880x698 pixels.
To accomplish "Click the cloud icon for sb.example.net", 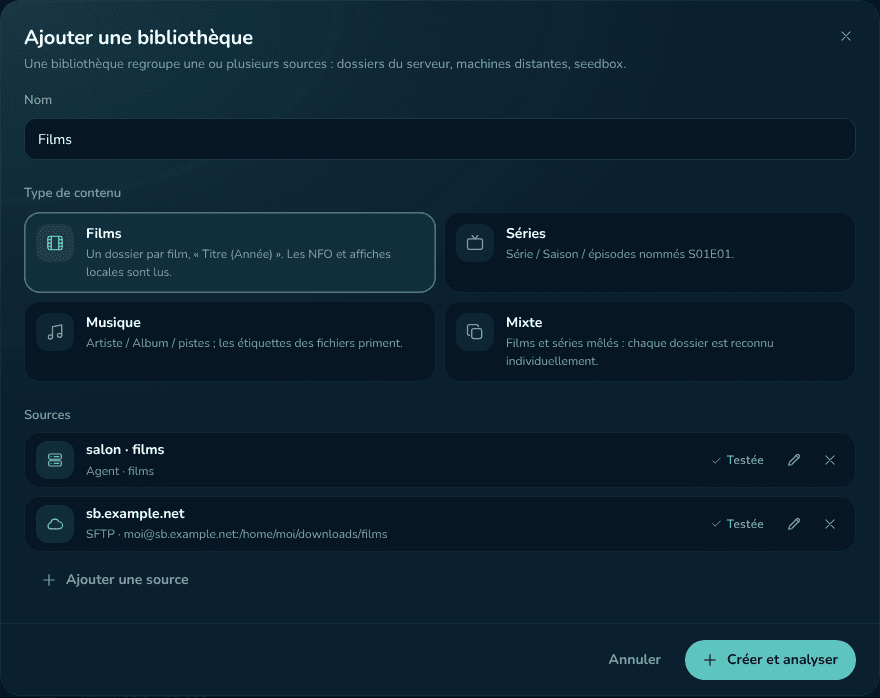I will coord(55,524).
